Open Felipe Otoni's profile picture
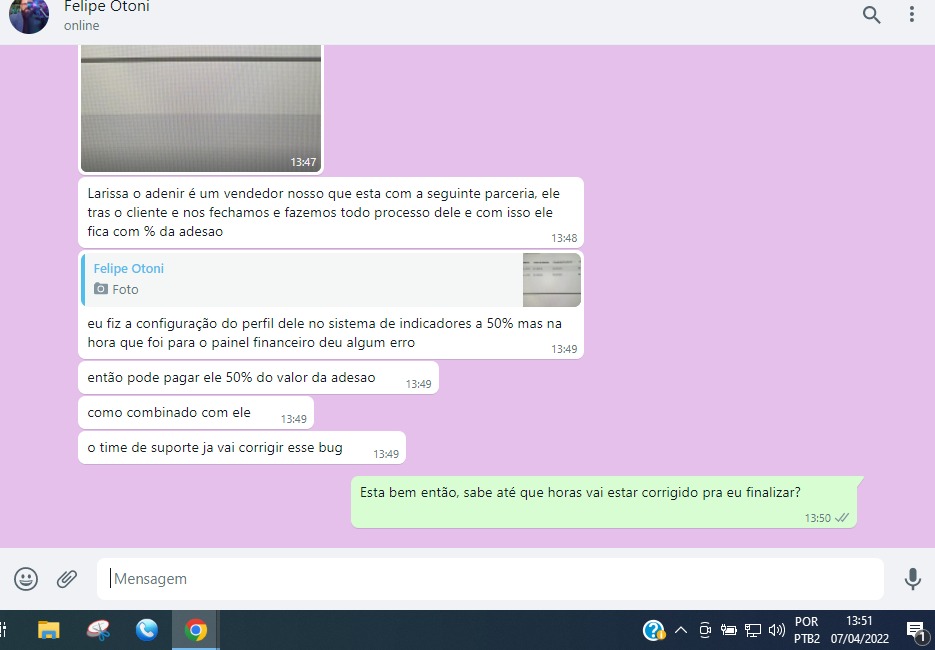 point(29,15)
